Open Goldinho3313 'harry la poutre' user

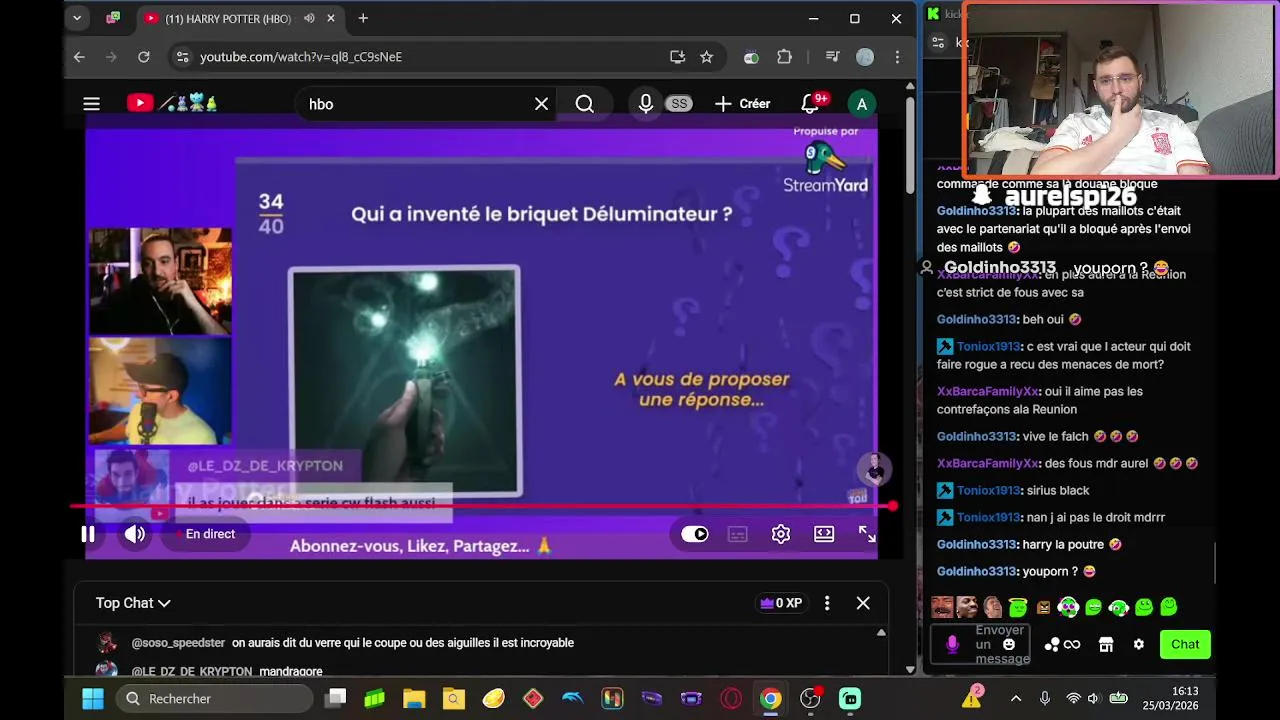click(976, 544)
